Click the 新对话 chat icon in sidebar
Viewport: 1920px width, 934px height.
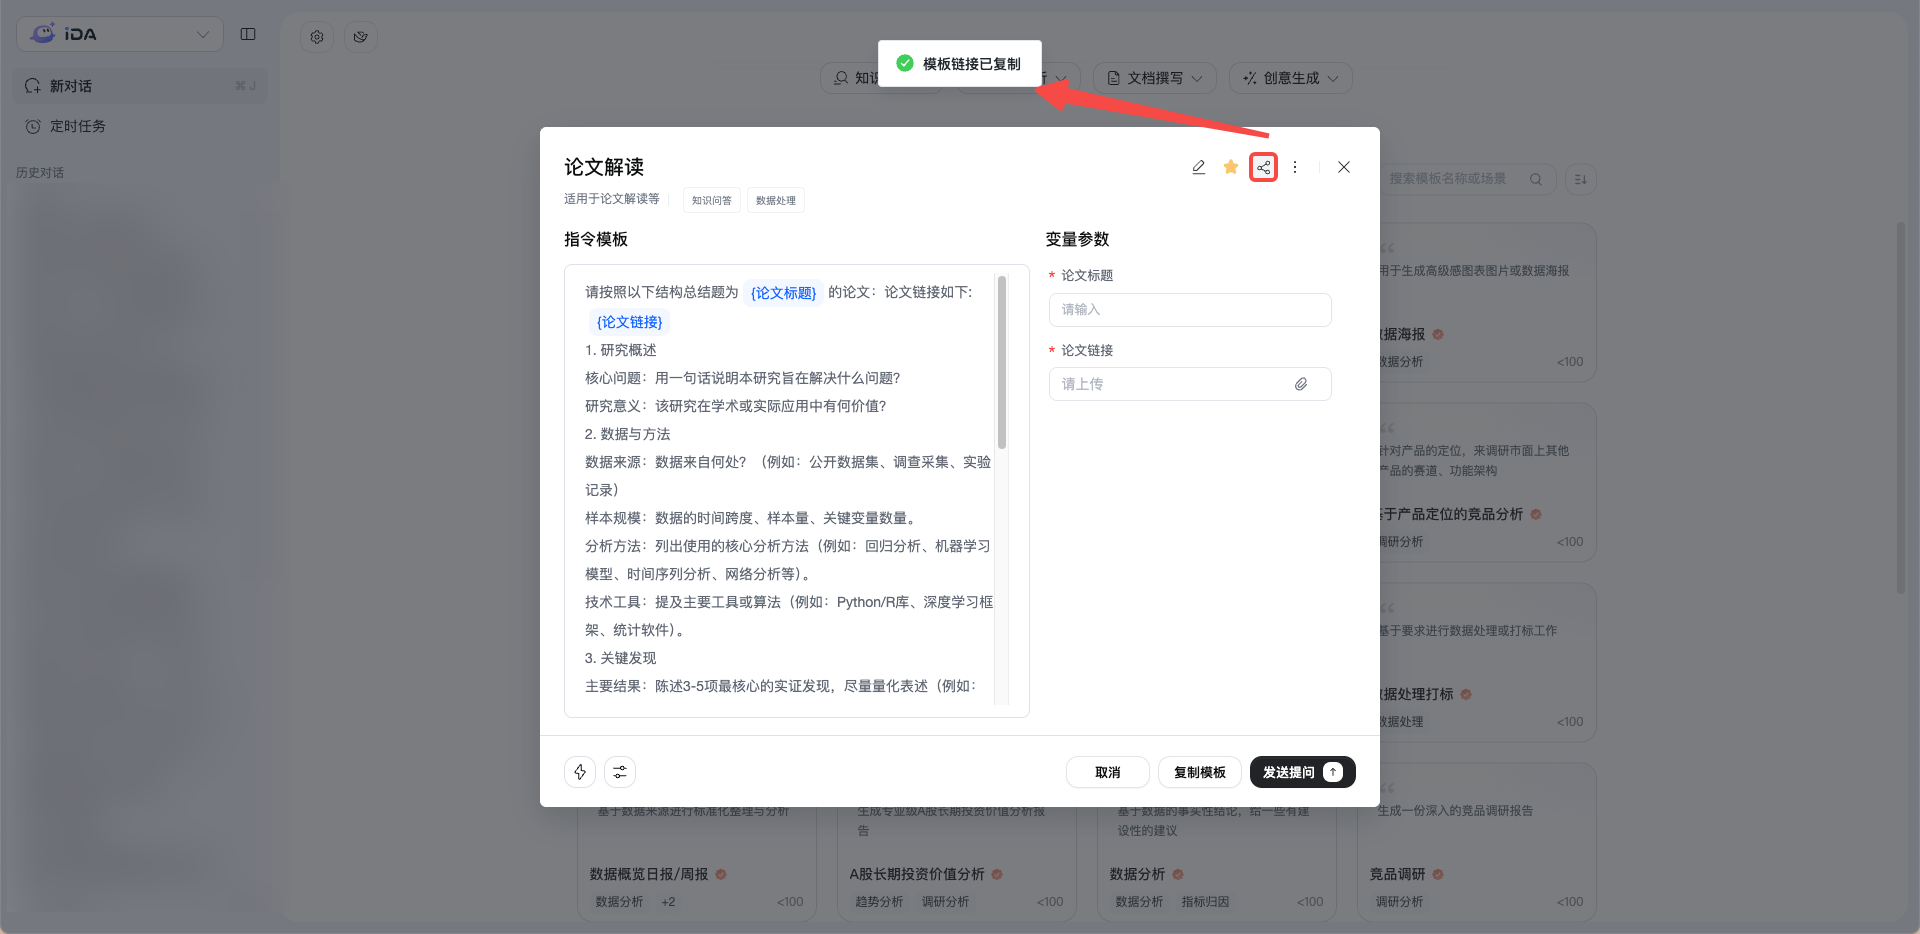tap(33, 86)
